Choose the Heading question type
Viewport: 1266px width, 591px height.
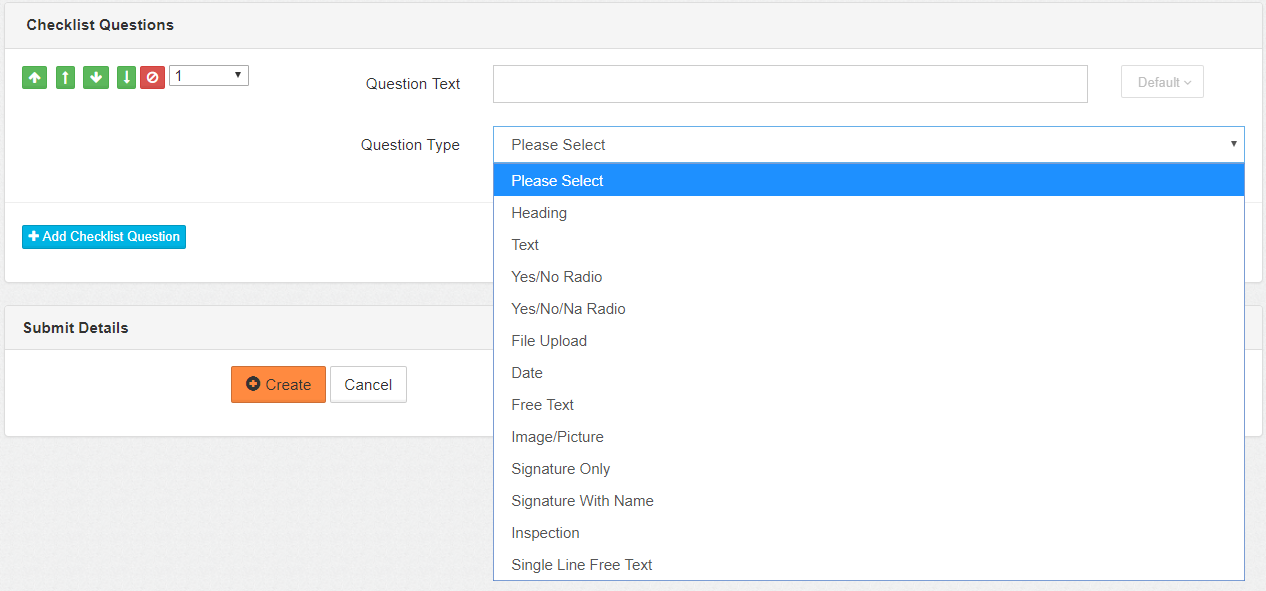(539, 213)
